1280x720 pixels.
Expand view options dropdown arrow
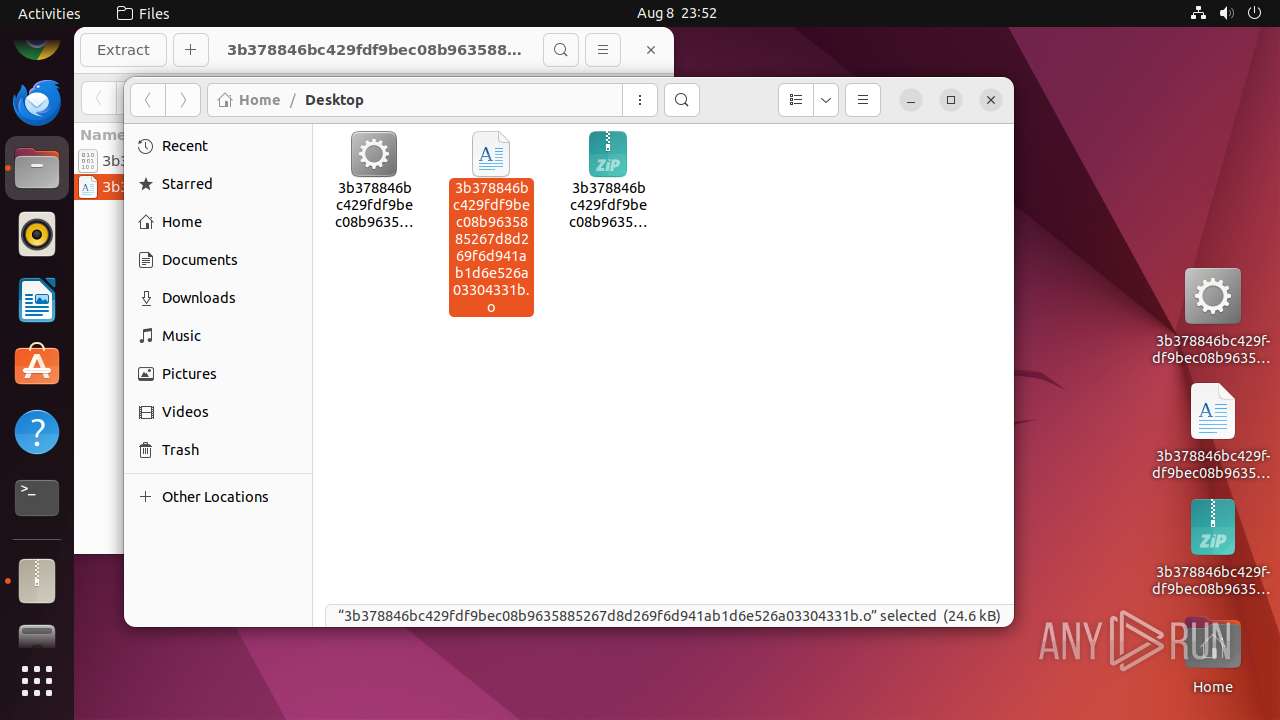pyautogui.click(x=826, y=100)
